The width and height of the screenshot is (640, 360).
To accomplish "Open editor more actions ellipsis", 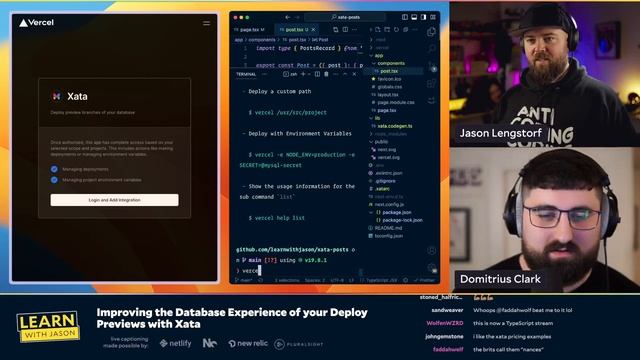I will [354, 30].
